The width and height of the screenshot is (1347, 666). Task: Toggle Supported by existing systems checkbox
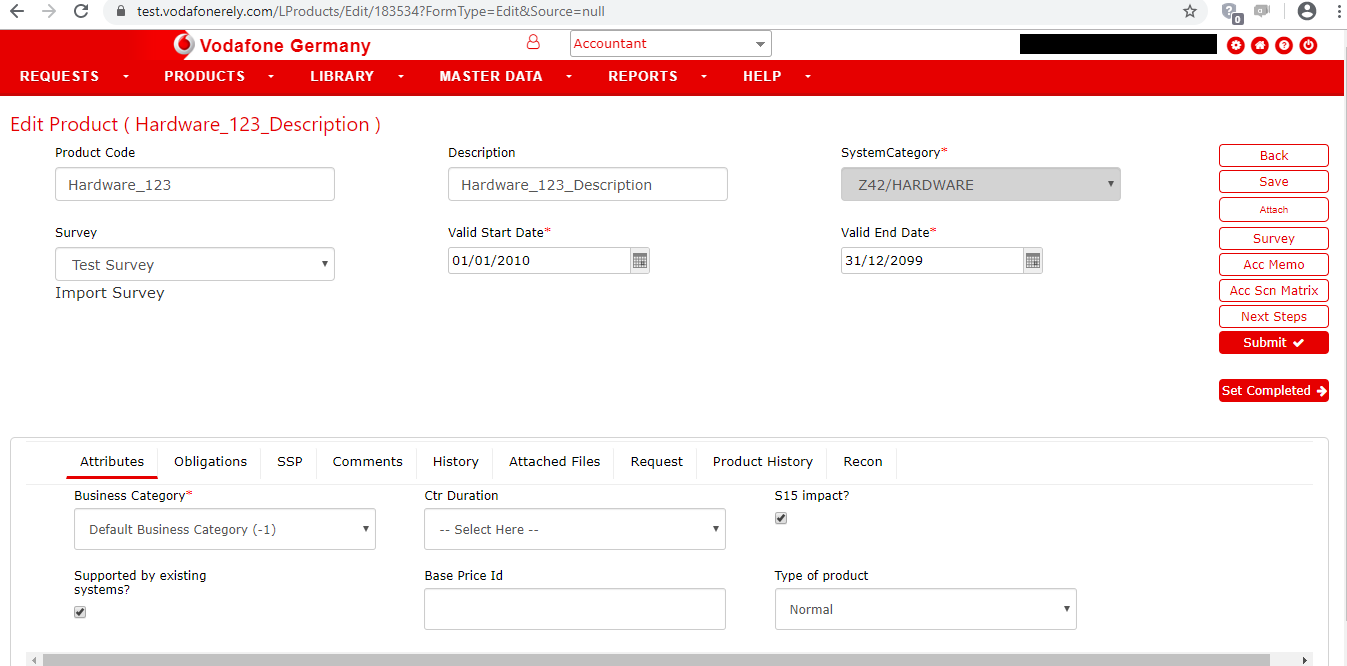click(80, 612)
